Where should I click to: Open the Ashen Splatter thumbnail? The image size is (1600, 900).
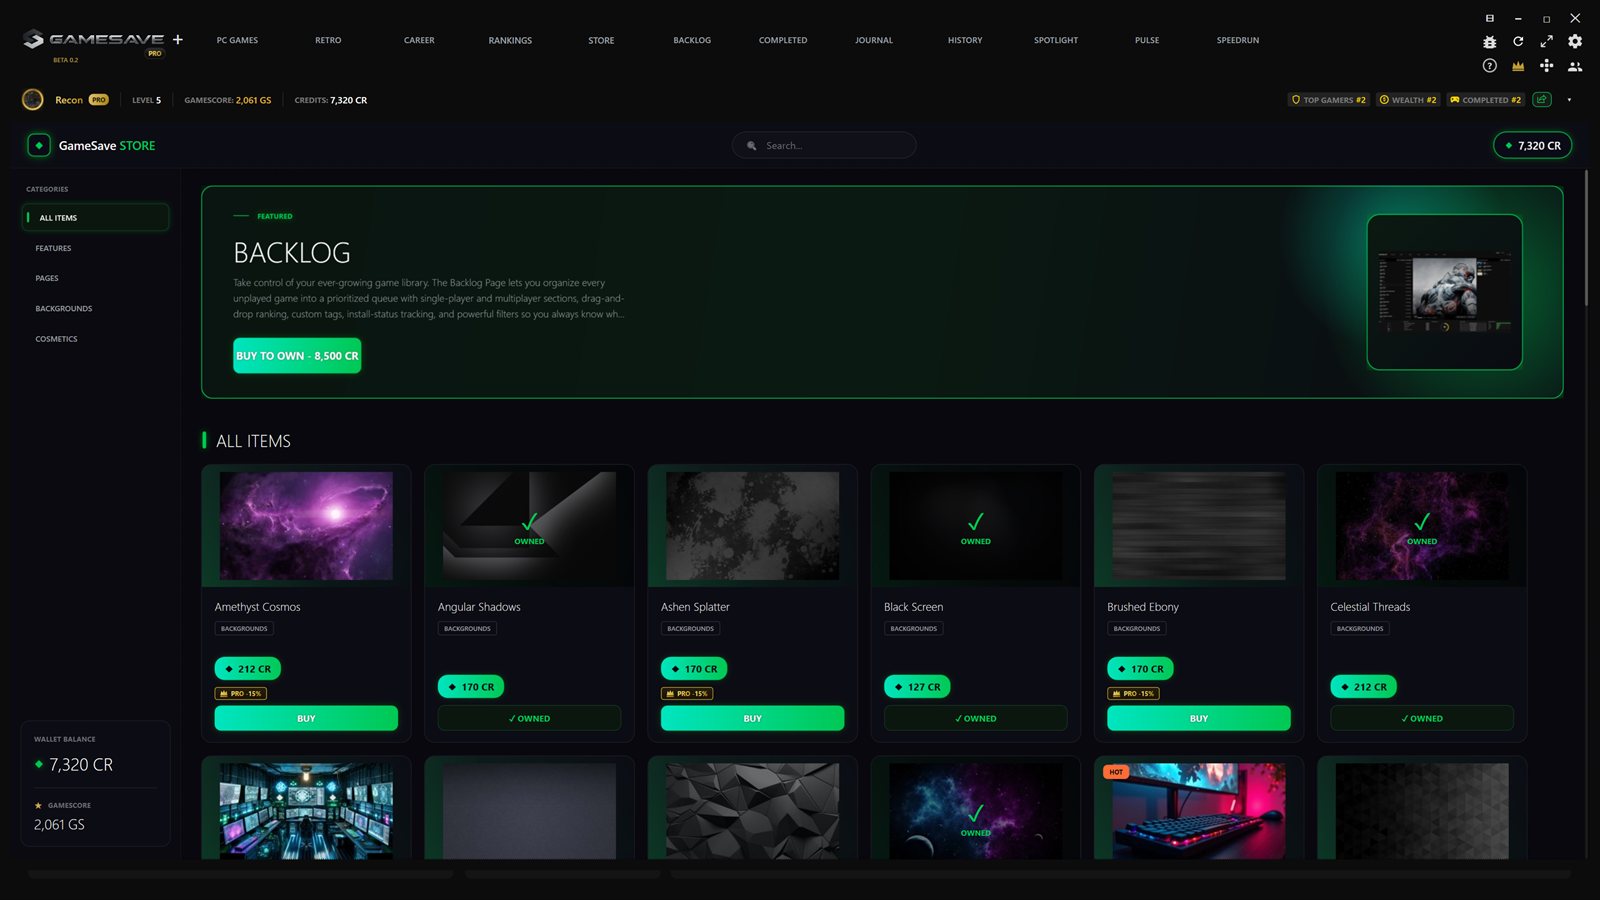pyautogui.click(x=752, y=526)
